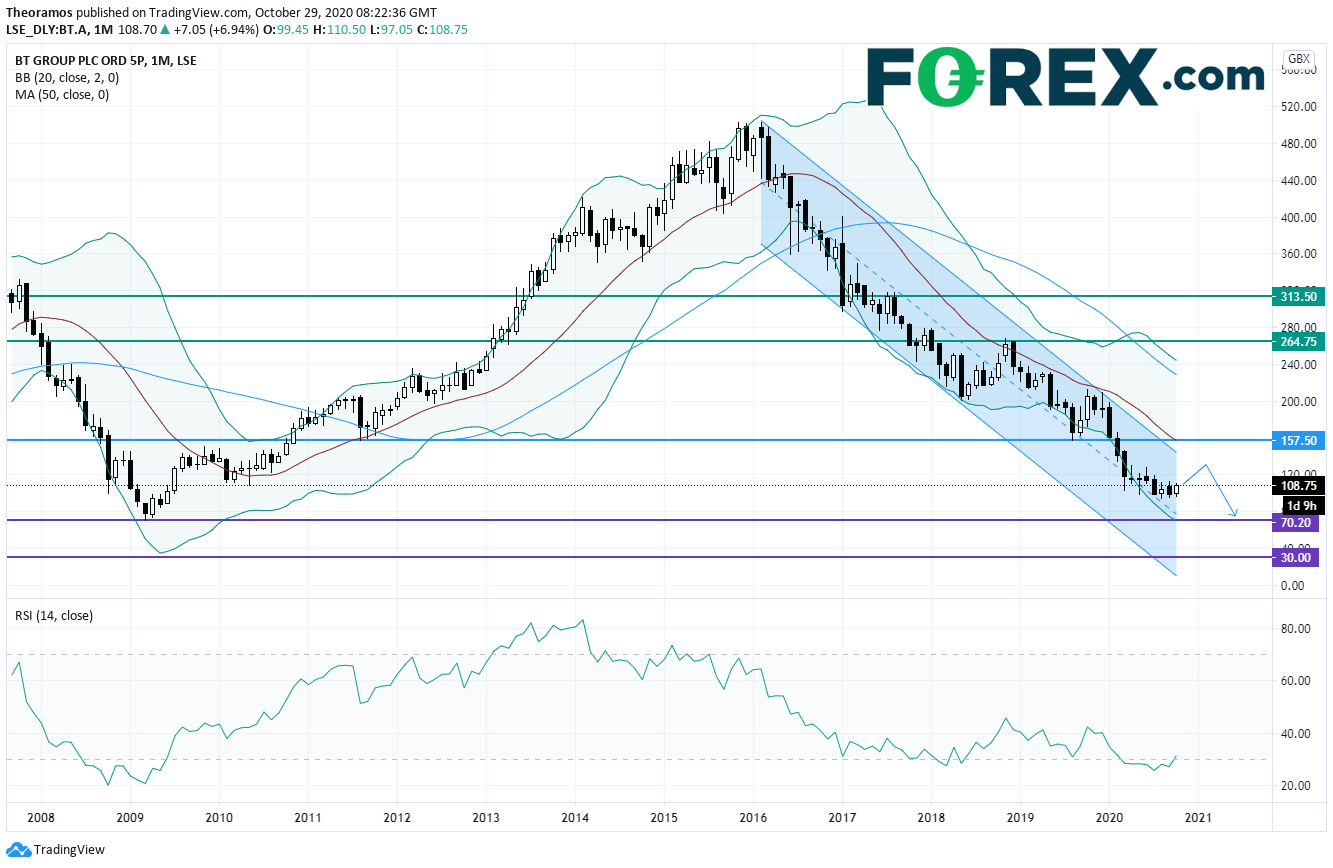Click the 2019 year on time axis
The width and height of the screenshot is (1333, 868).
click(1020, 817)
